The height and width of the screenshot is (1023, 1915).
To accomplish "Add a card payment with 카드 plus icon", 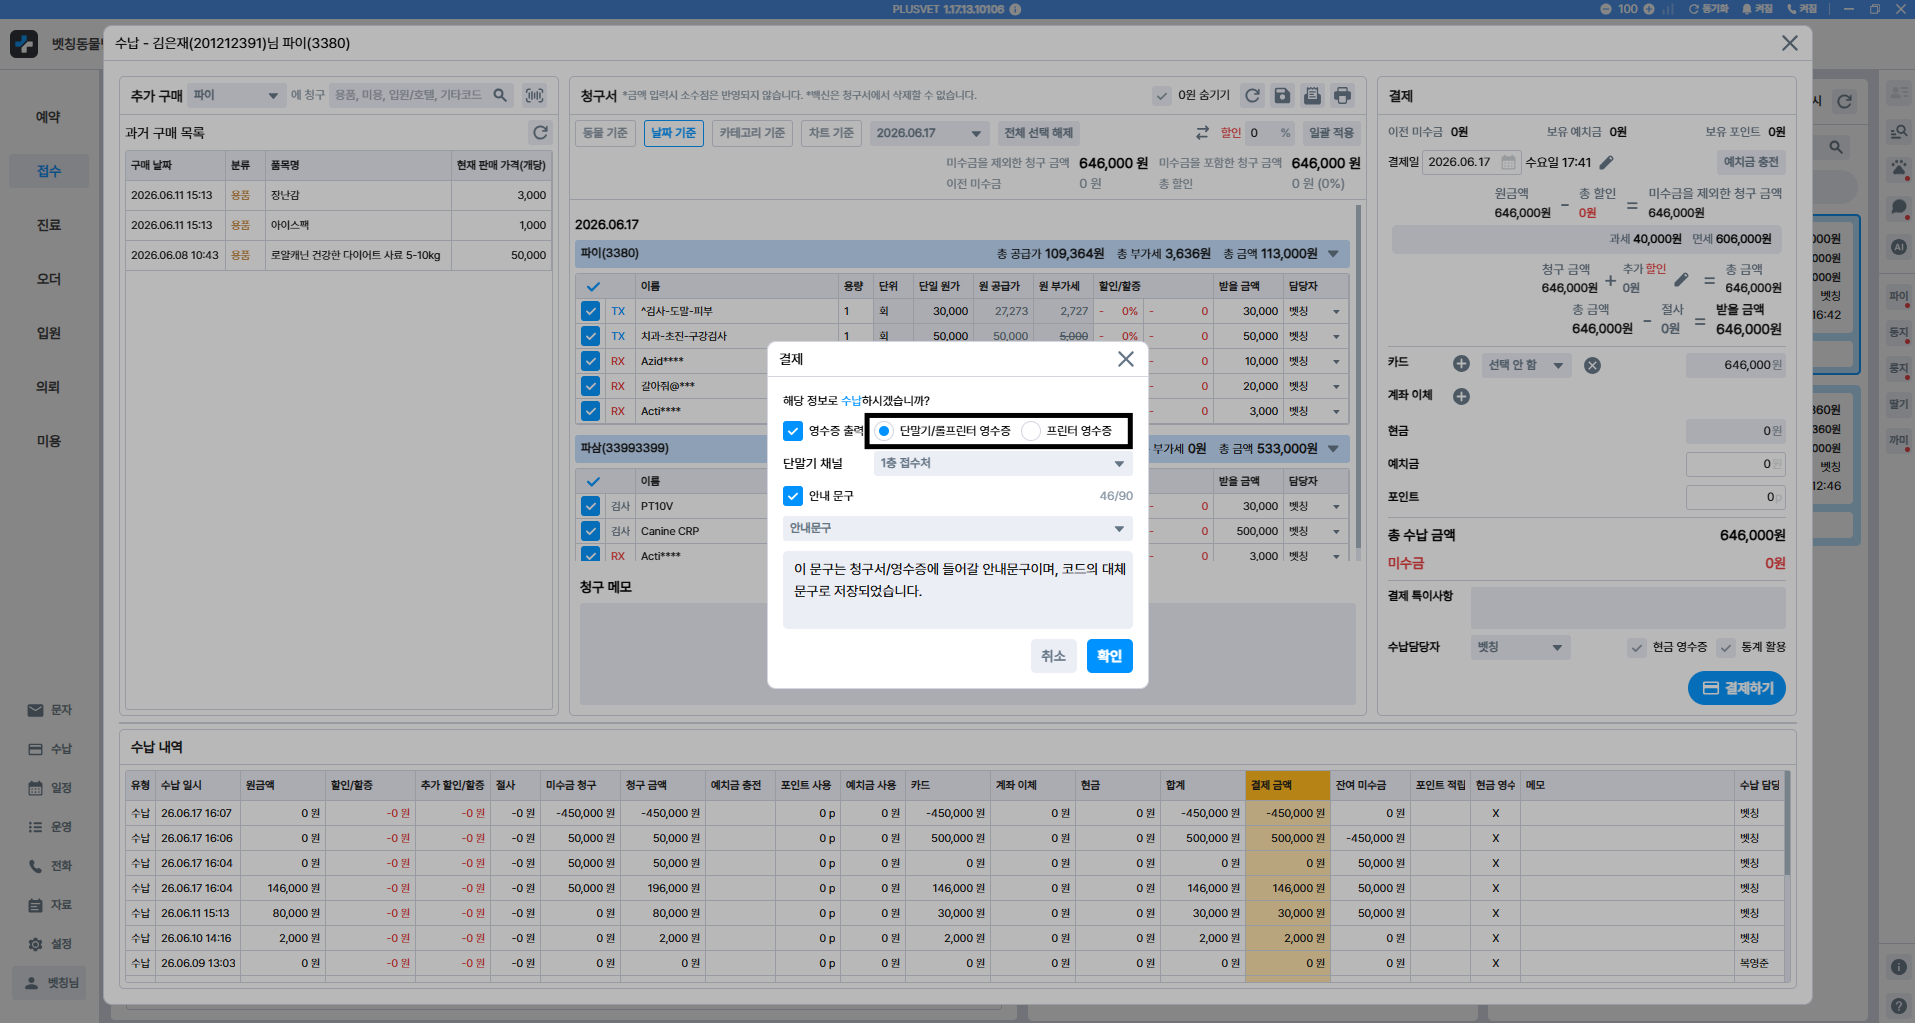I will (x=1461, y=364).
